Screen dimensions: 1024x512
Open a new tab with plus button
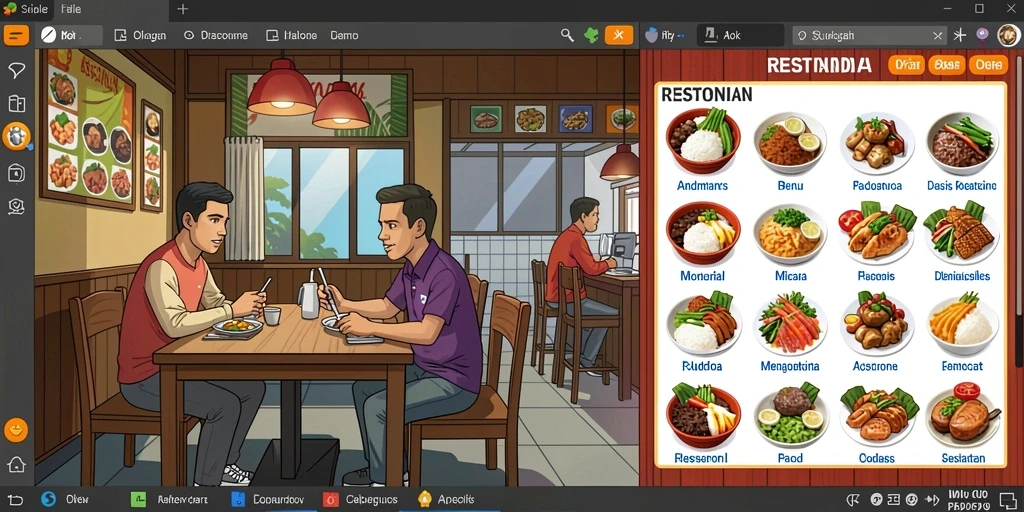click(183, 9)
